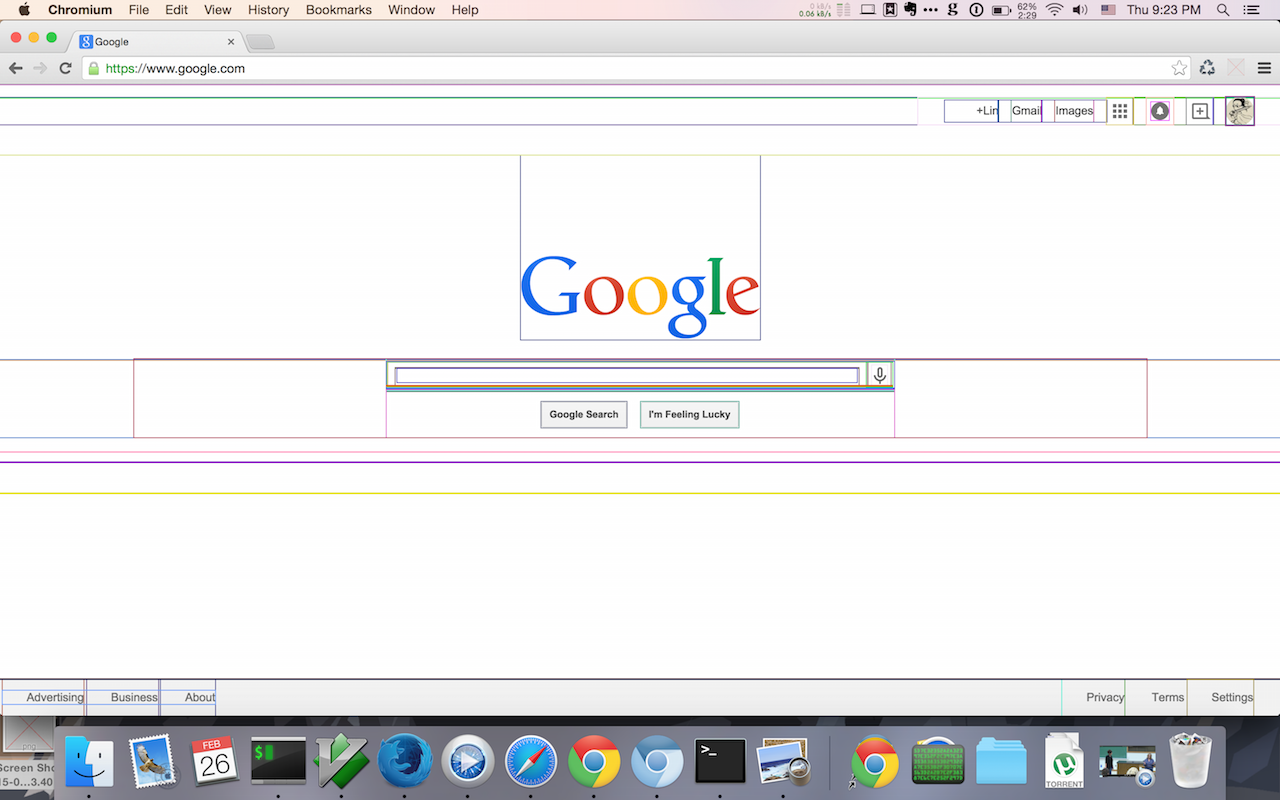Click the recycle-arrows extension icon
1280x800 pixels.
1208,68
